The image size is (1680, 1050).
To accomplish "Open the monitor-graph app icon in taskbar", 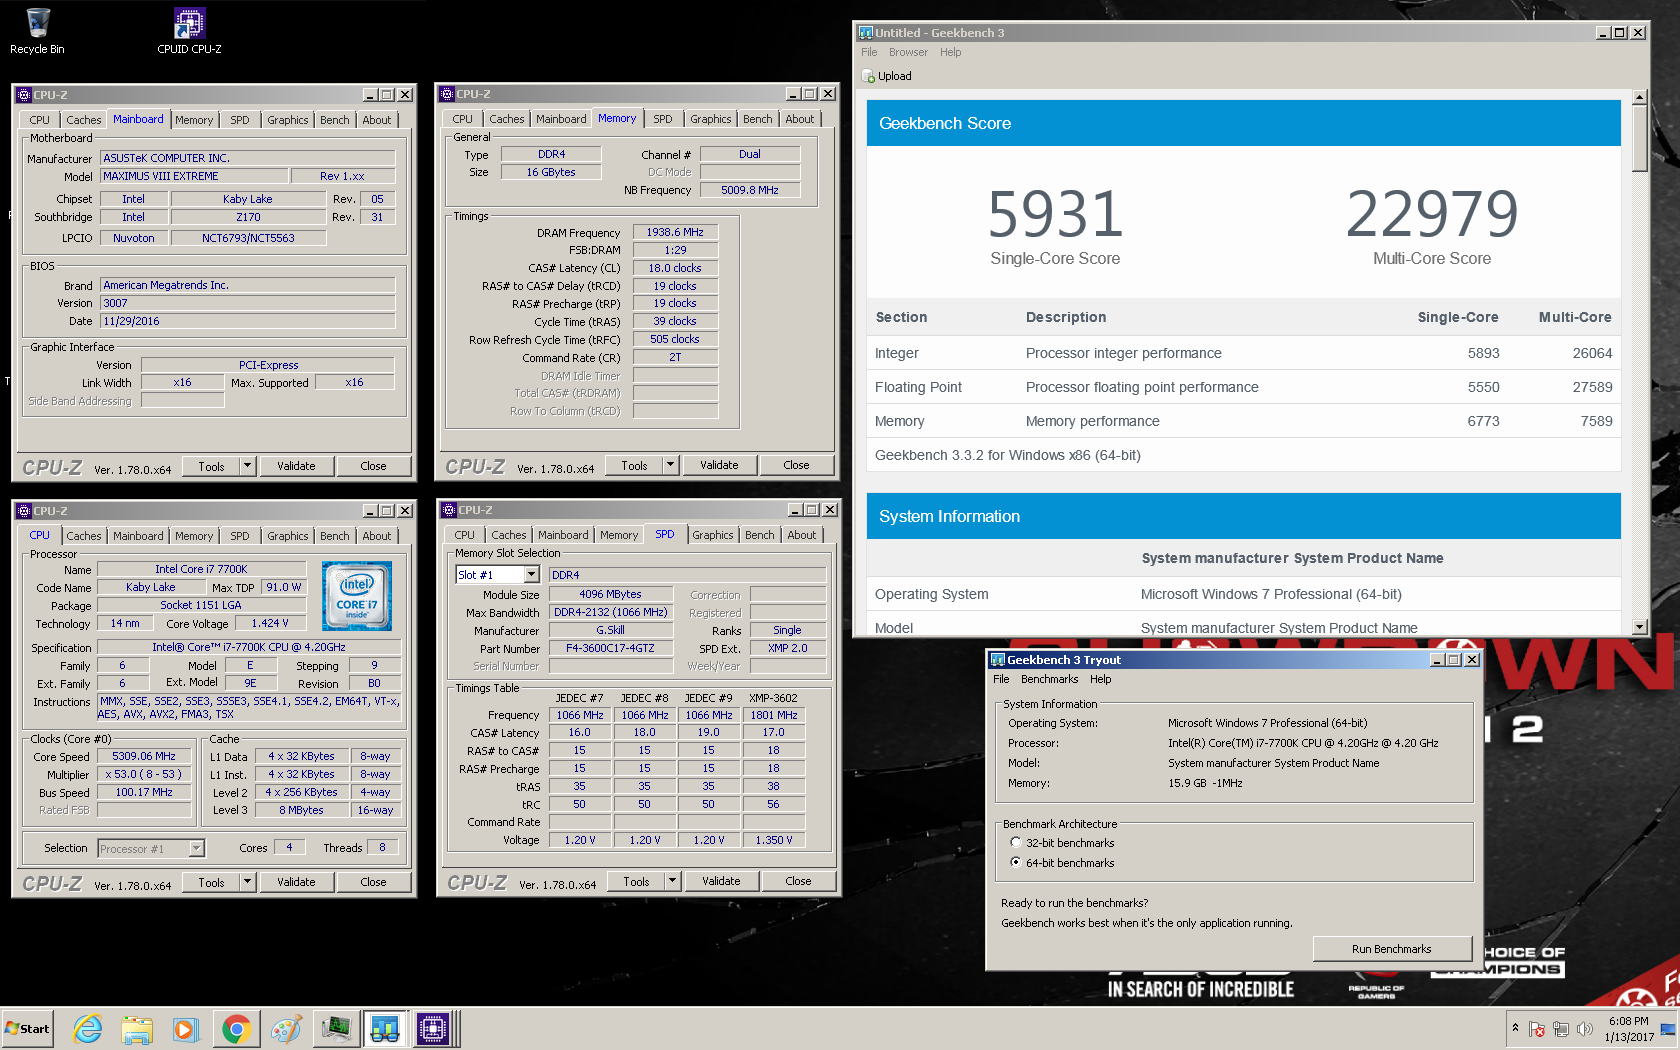I will (336, 1029).
